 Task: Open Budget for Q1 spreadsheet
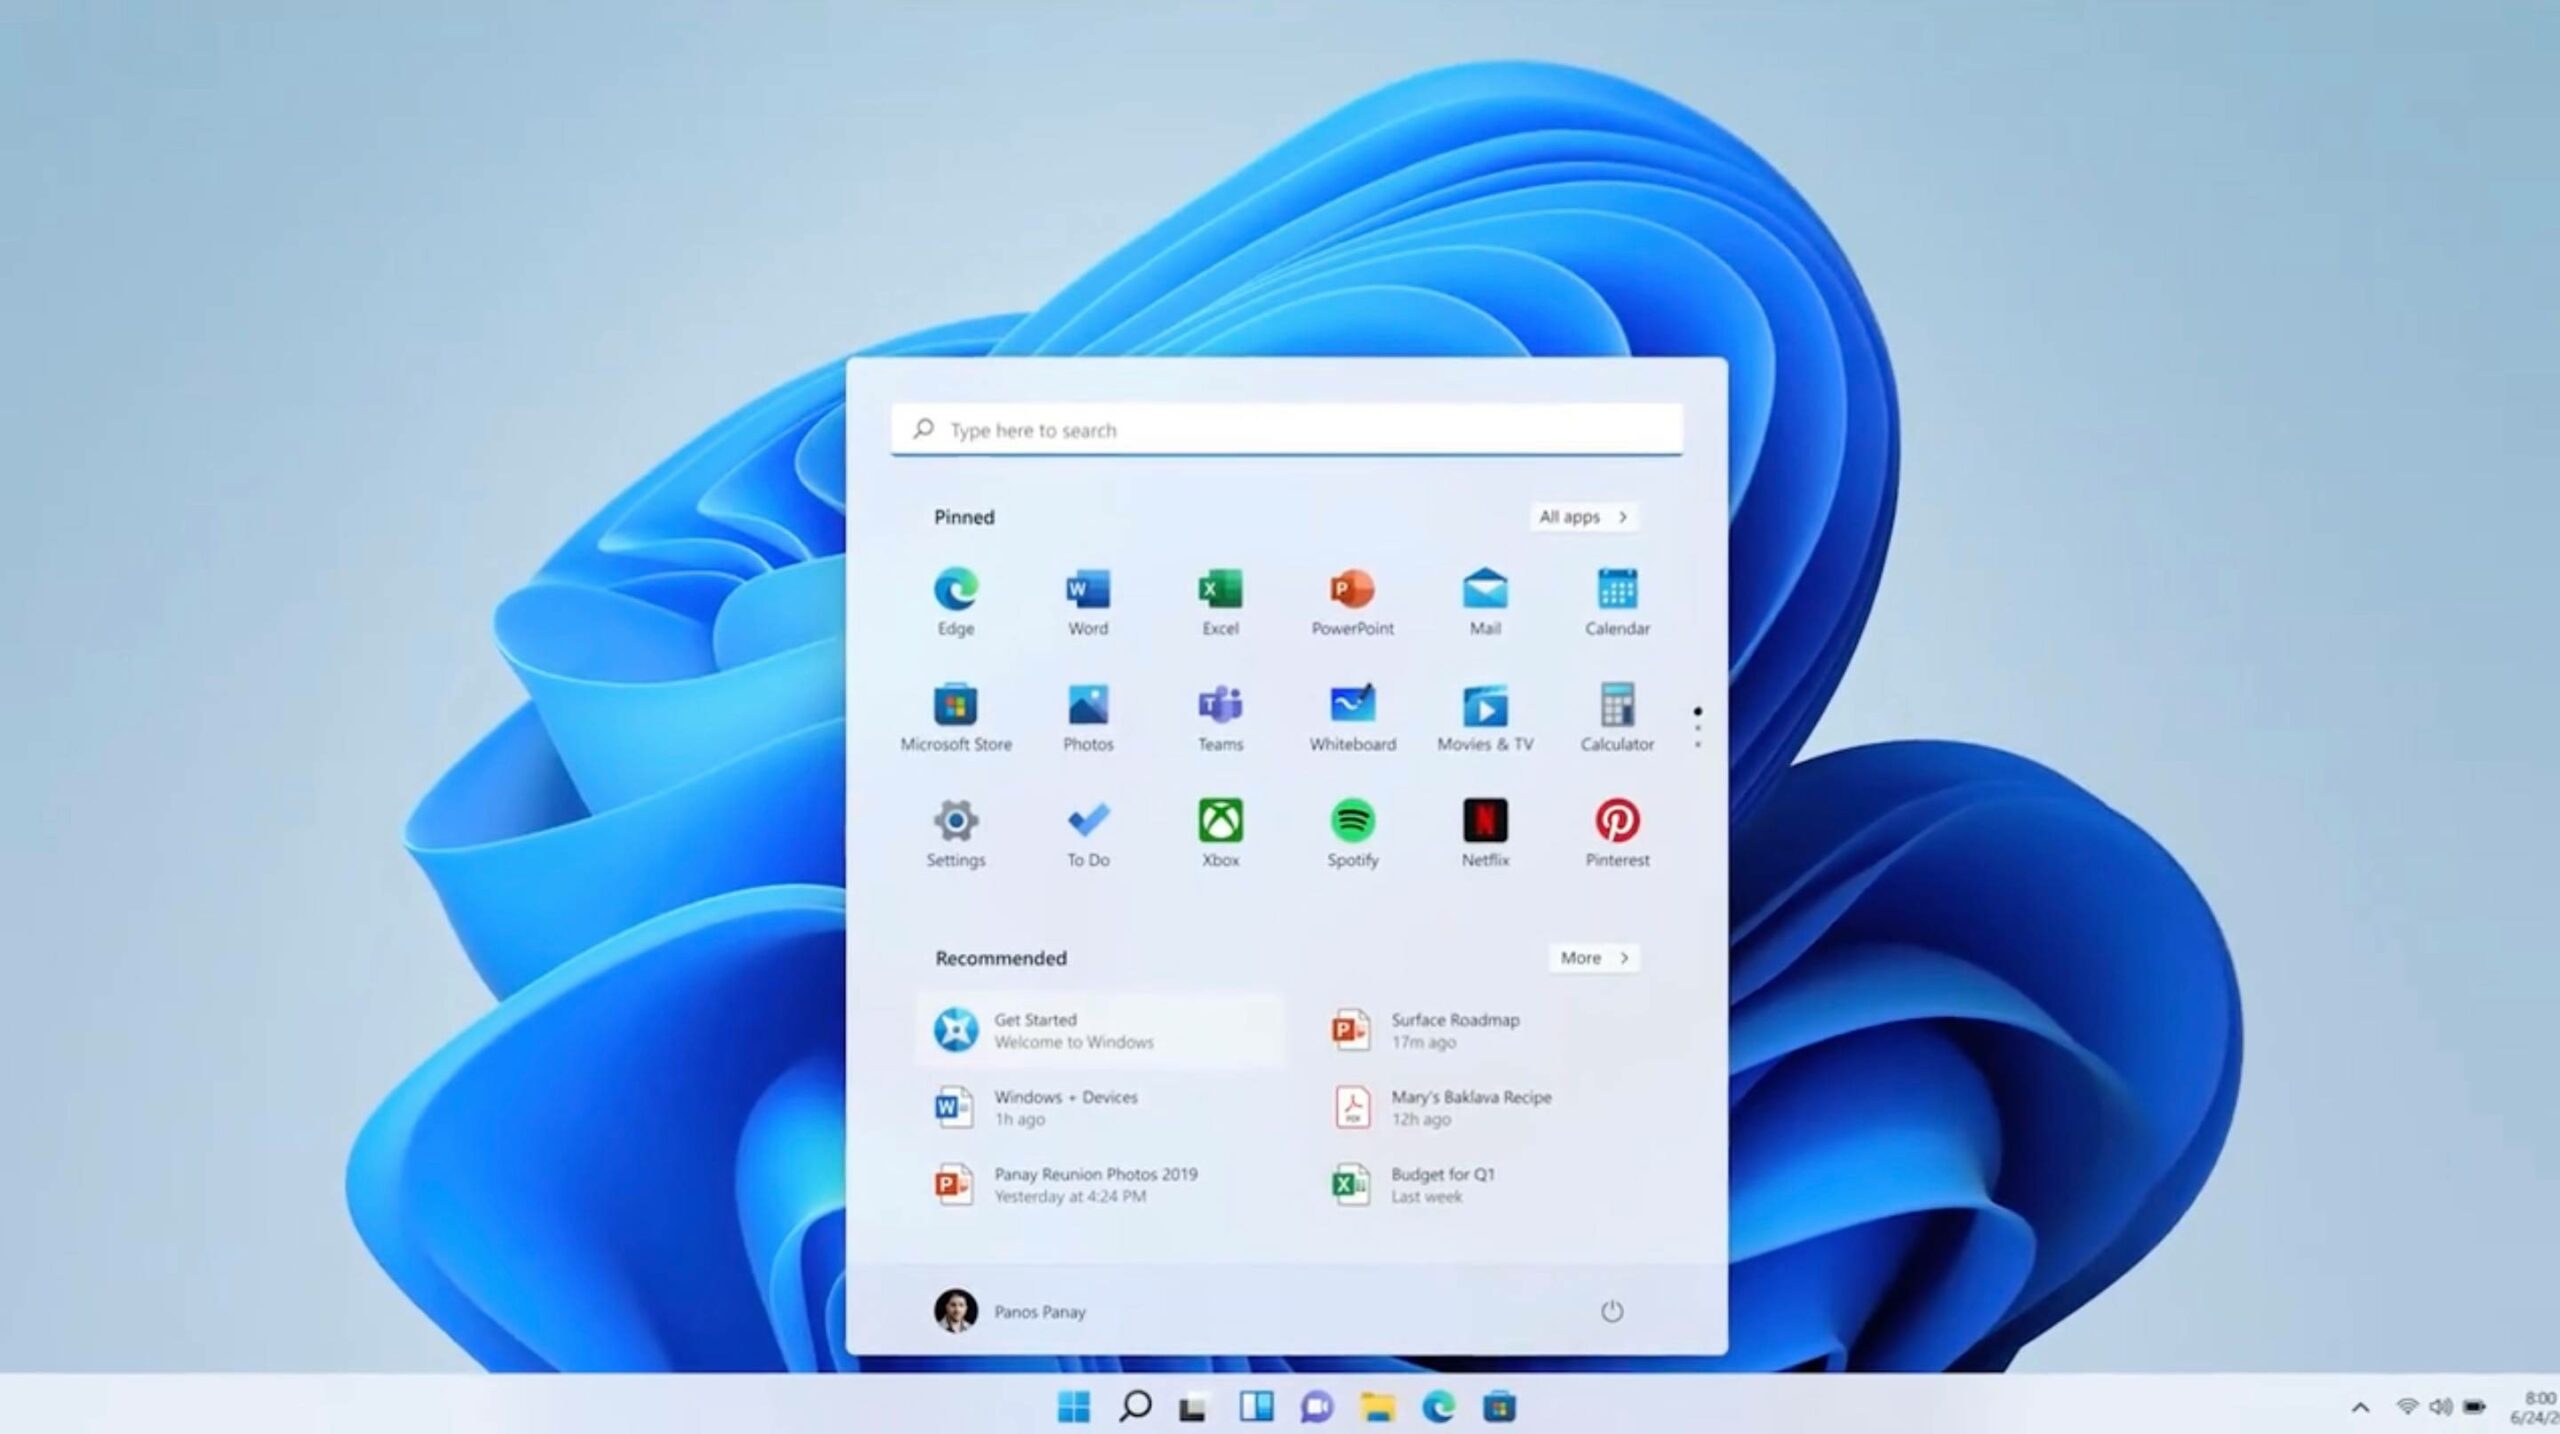click(1441, 1184)
